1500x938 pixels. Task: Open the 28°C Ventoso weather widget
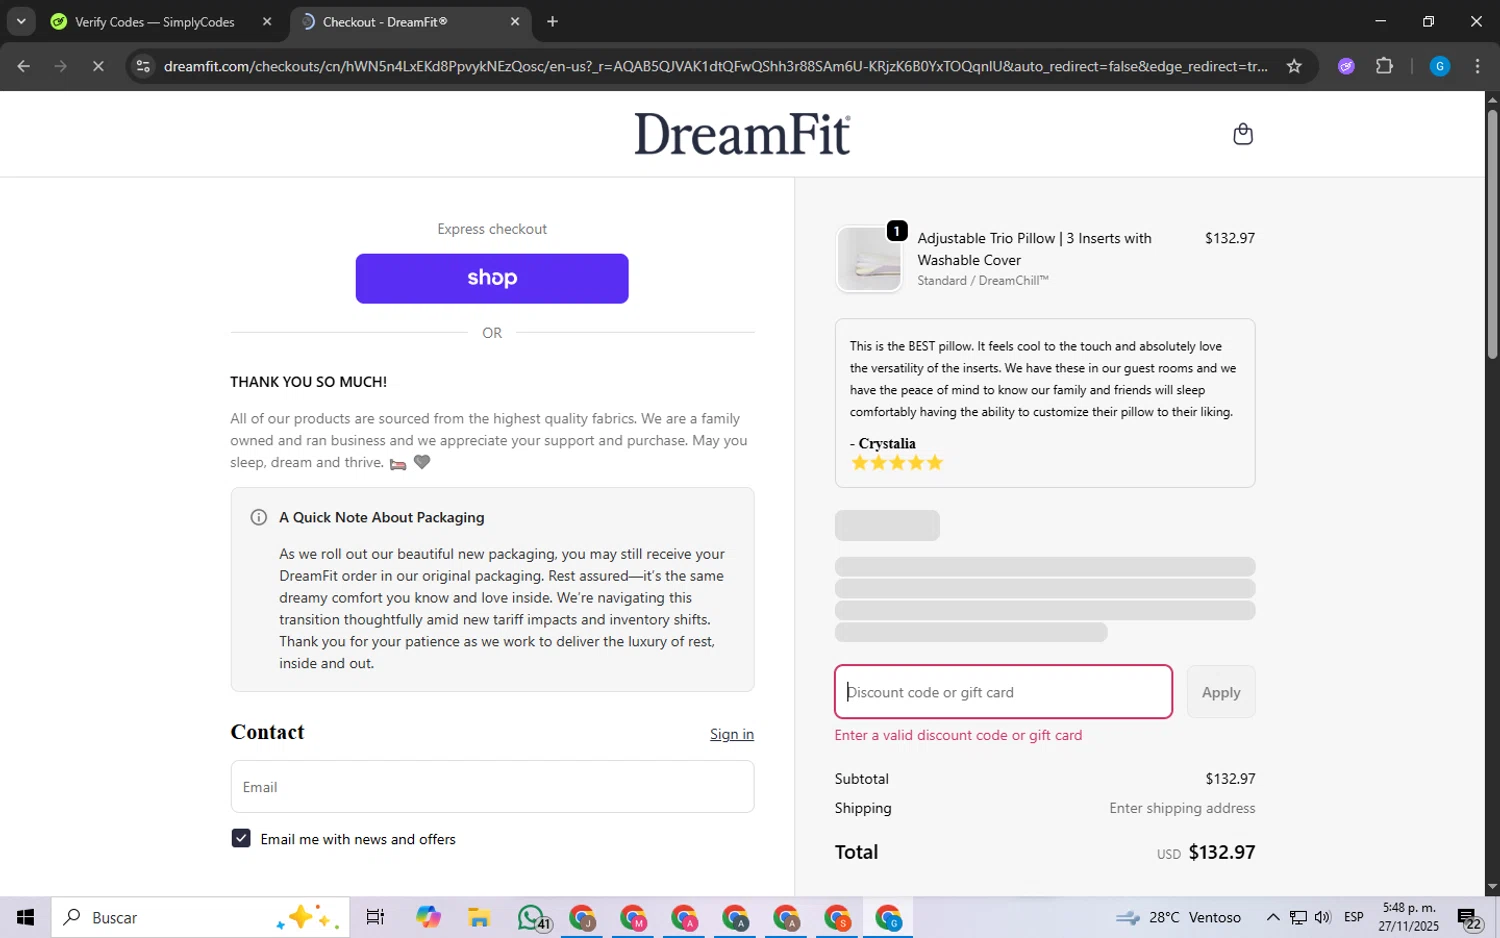[1178, 917]
